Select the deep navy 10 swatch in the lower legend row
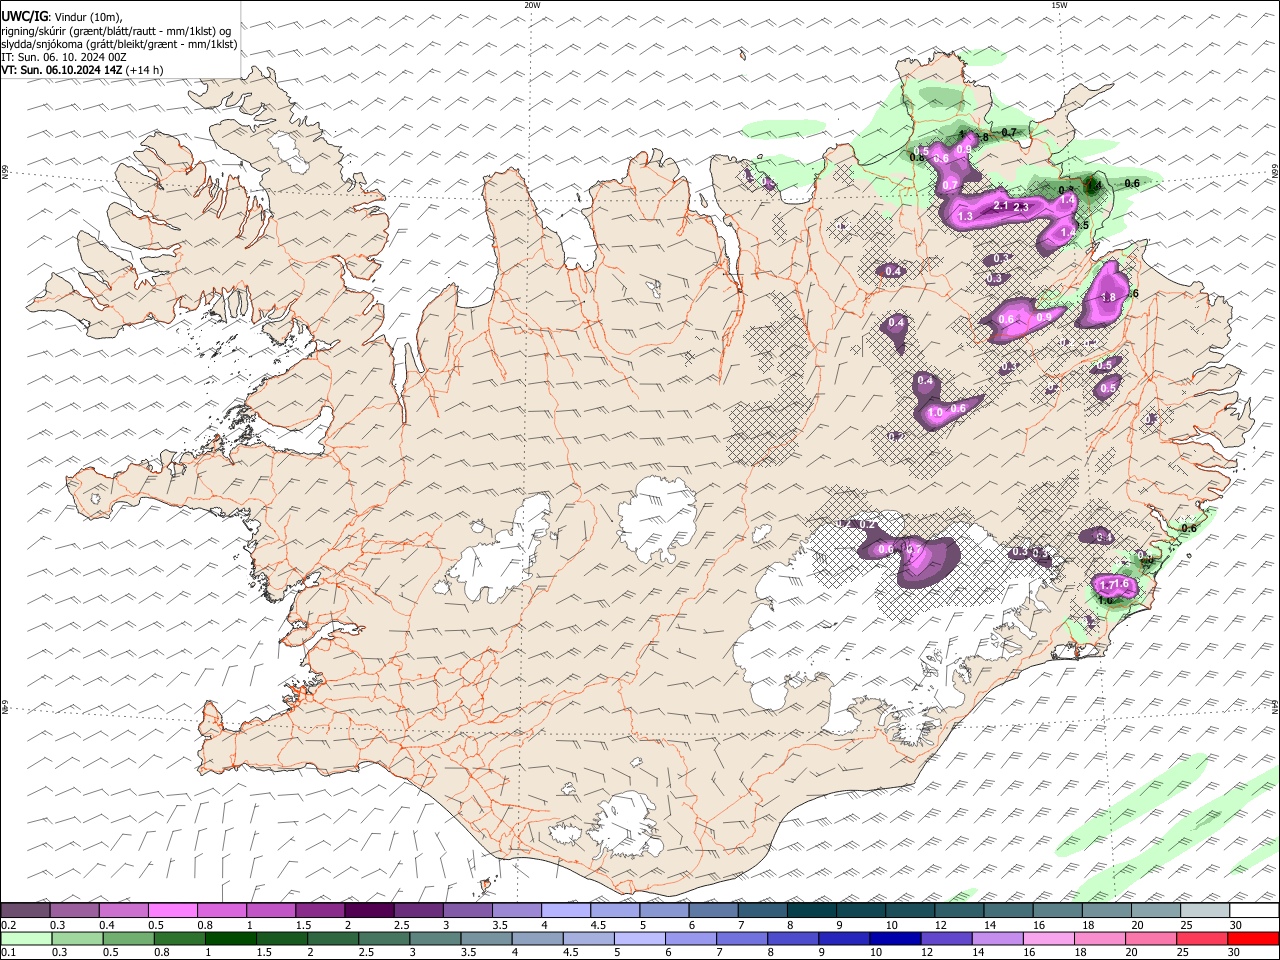Viewport: 1280px width, 960px height. point(895,939)
